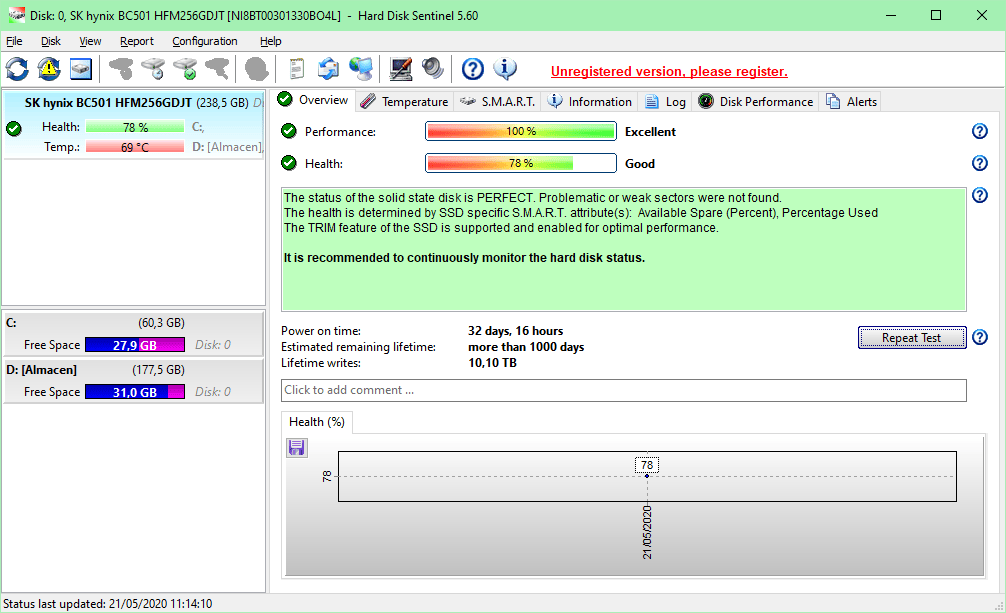The image size is (1006, 613).
Task: Click the Repeat Test button
Action: 912,338
